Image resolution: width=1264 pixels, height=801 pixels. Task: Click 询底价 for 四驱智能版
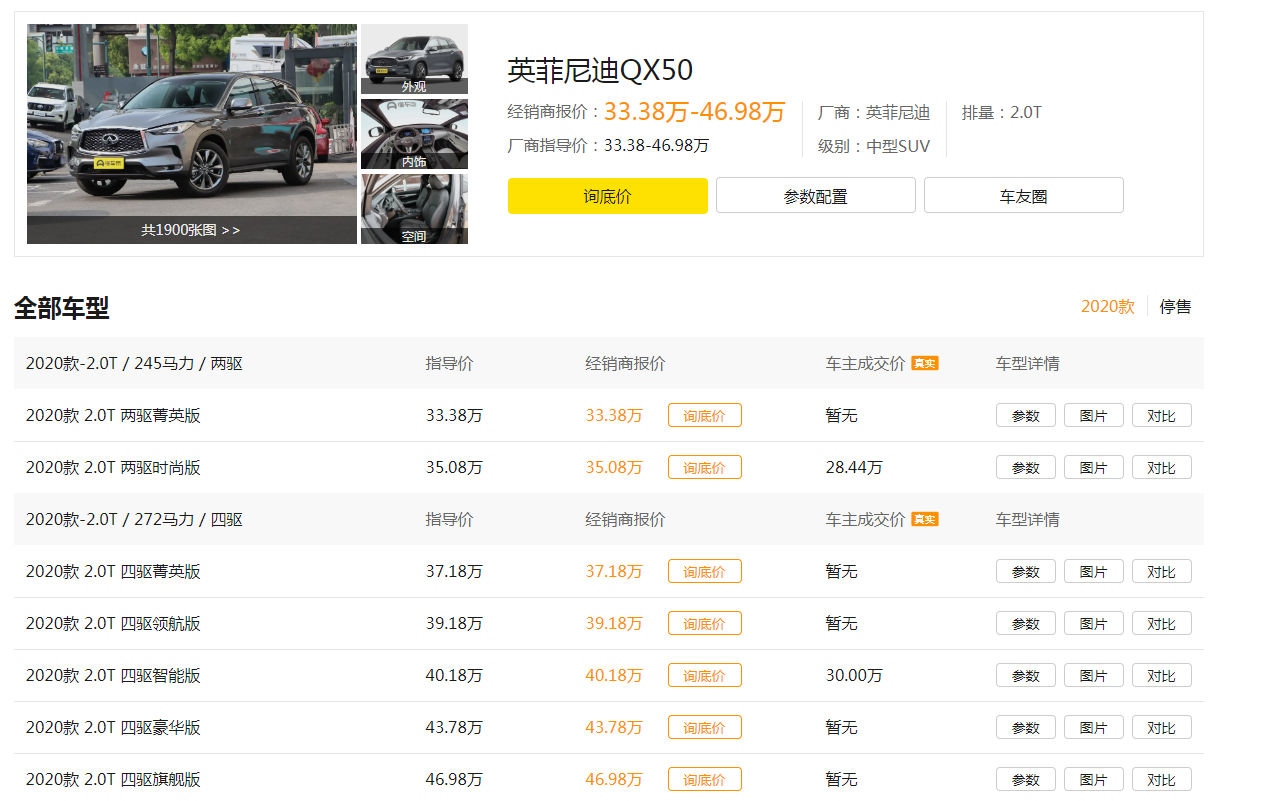705,676
